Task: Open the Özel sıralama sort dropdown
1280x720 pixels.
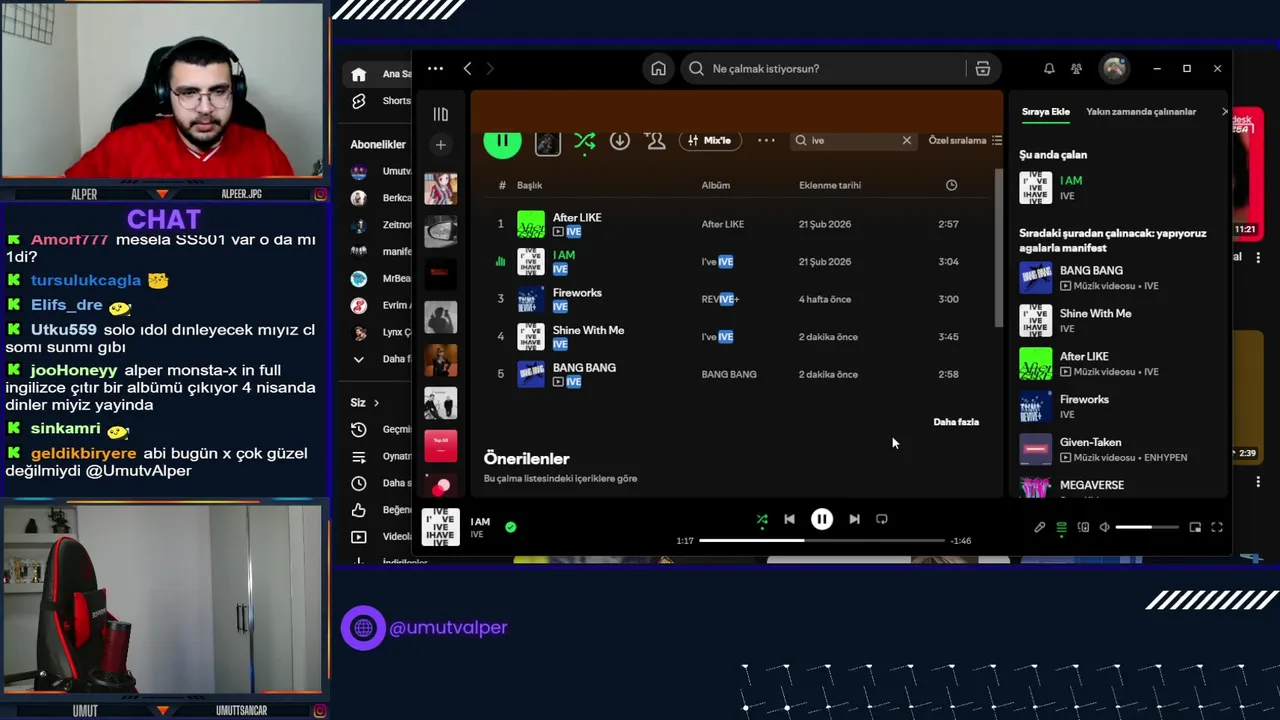Action: pos(965,141)
